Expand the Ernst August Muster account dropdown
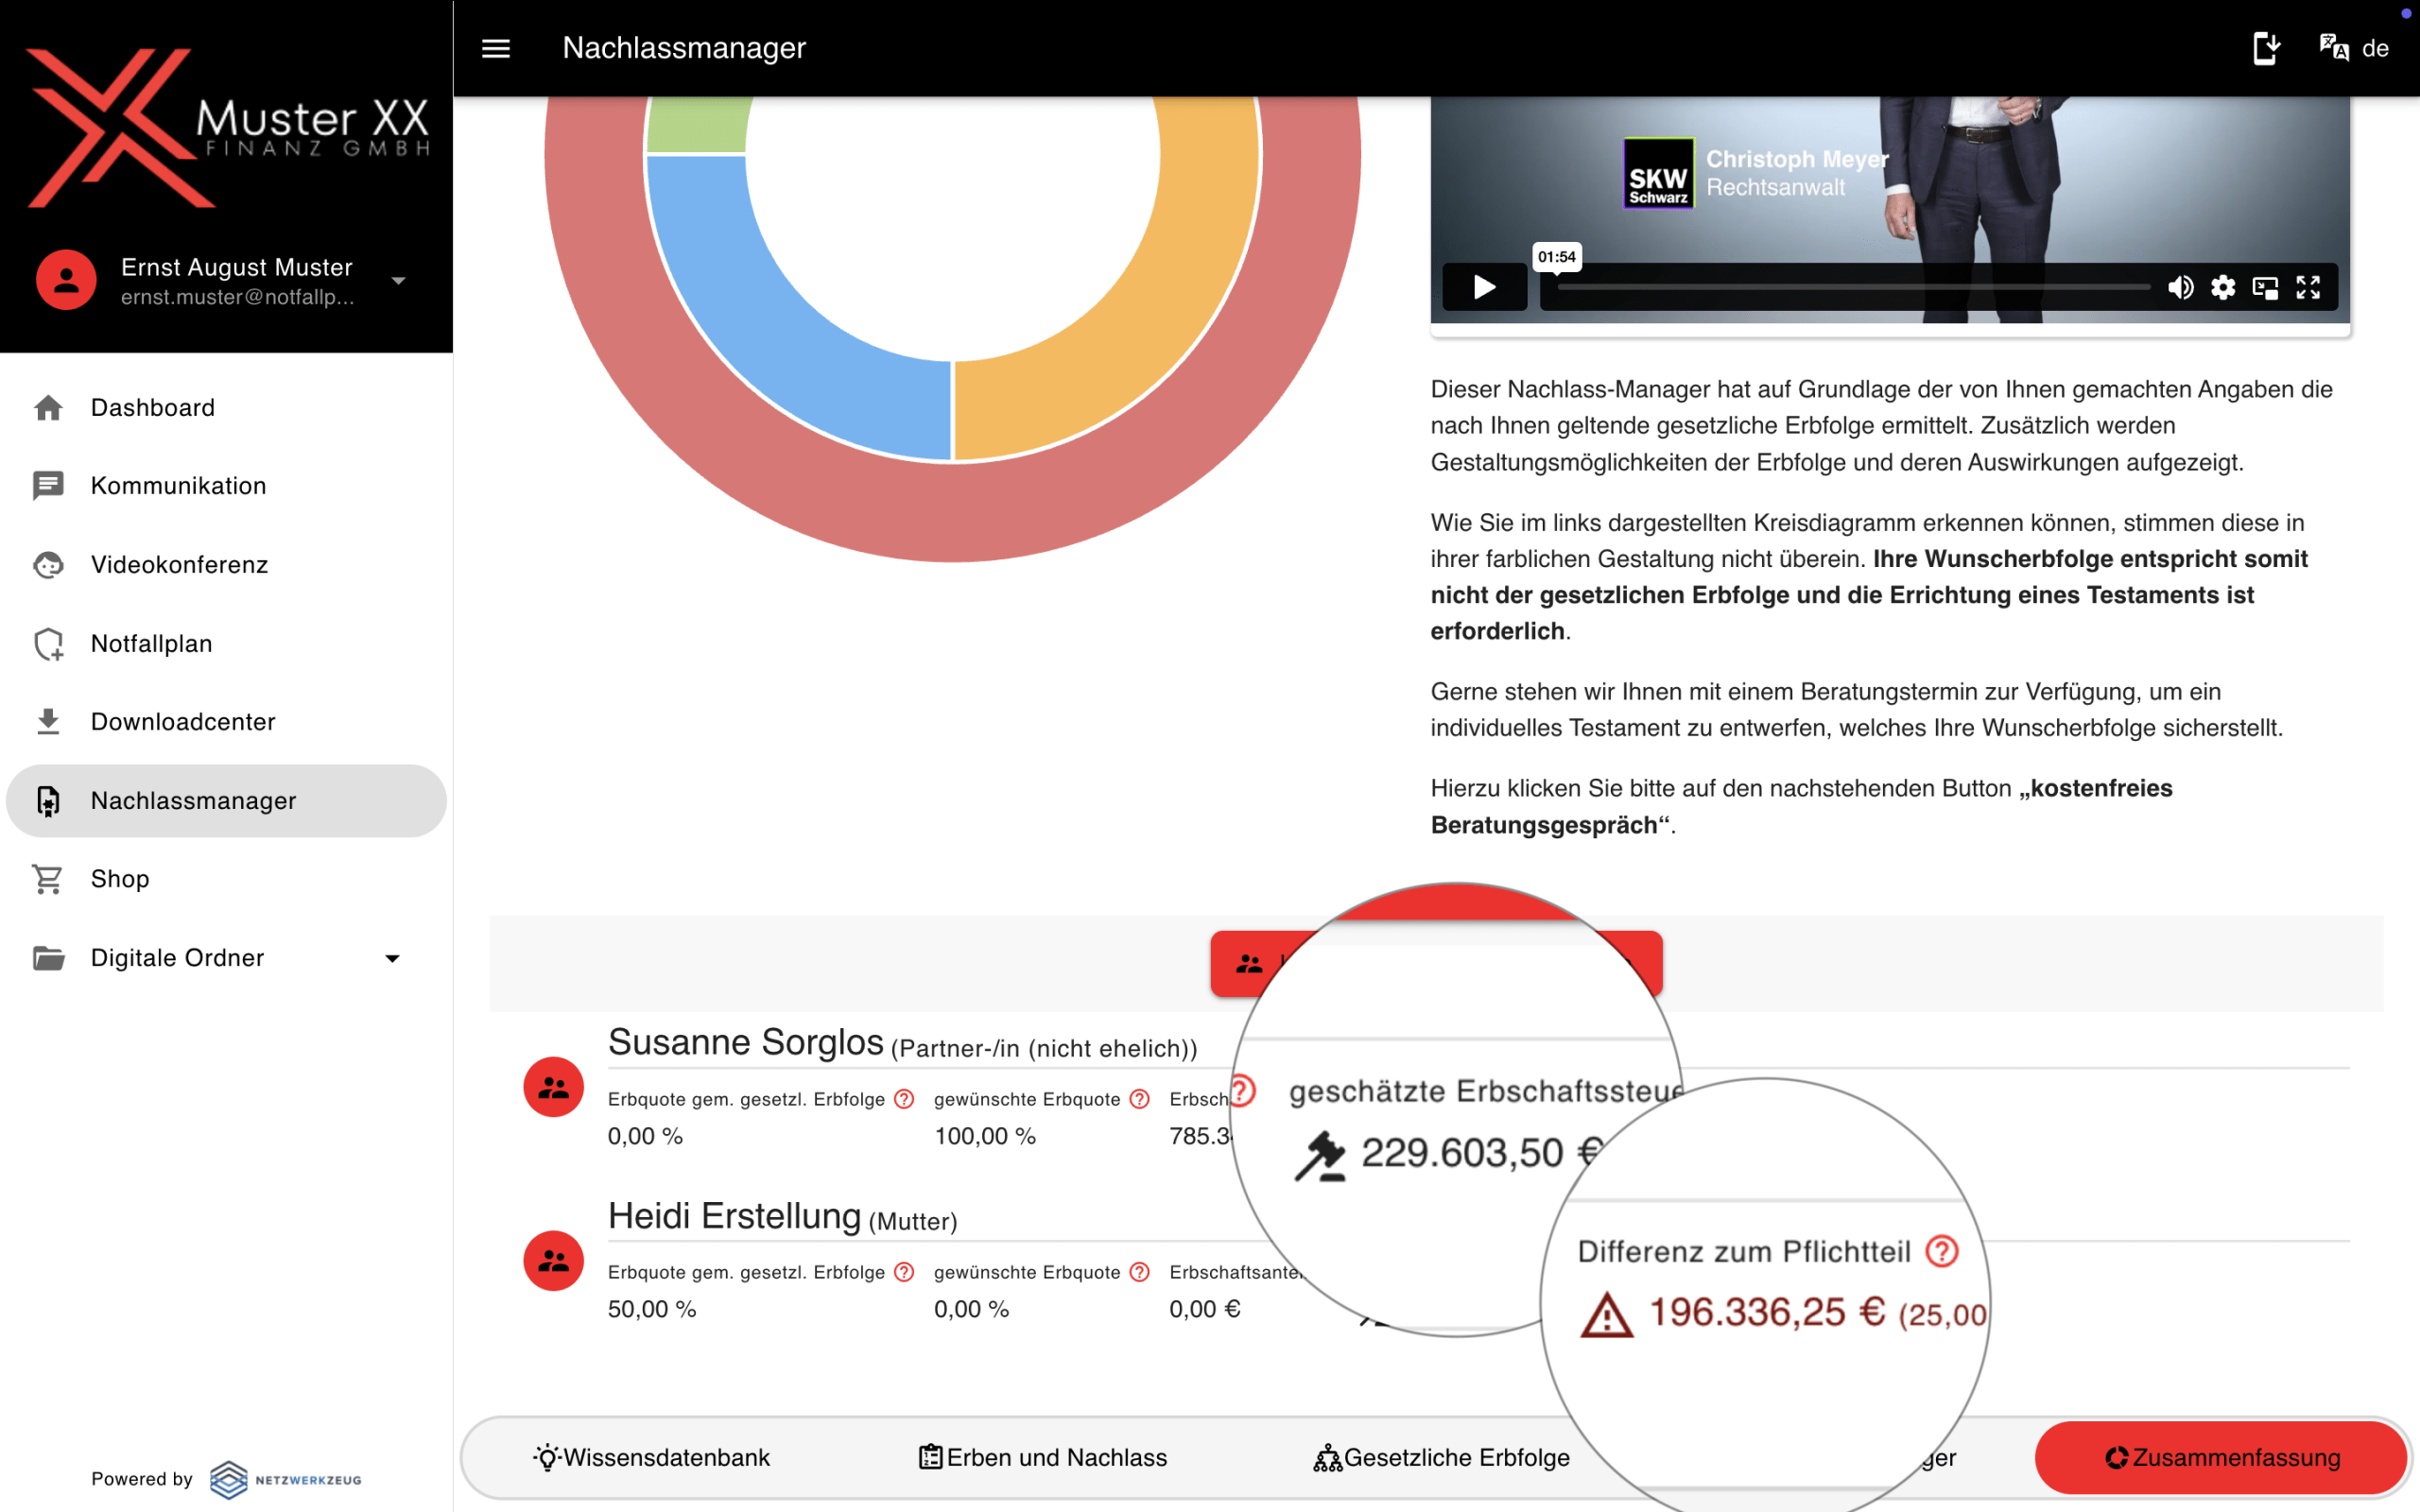The image size is (2420, 1512). [x=399, y=281]
